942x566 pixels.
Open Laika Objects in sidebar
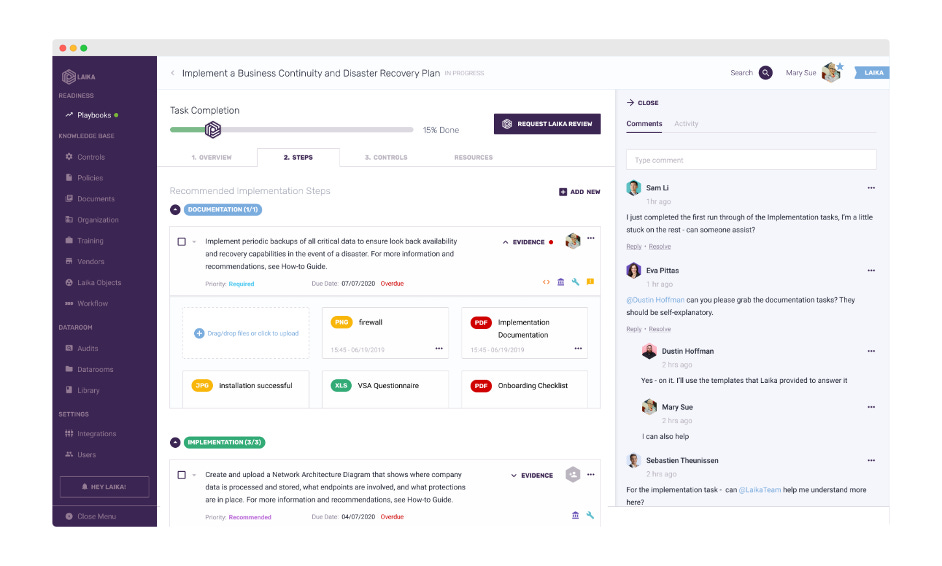click(93, 282)
